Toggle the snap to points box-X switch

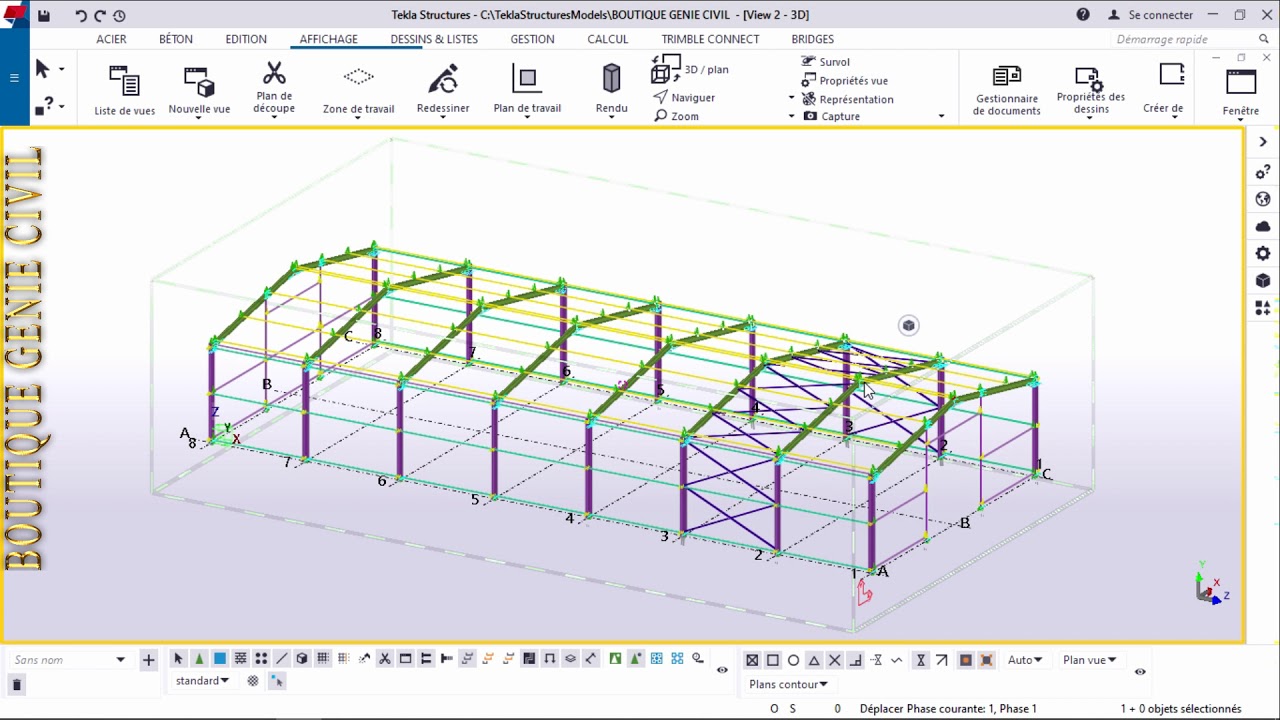click(752, 660)
